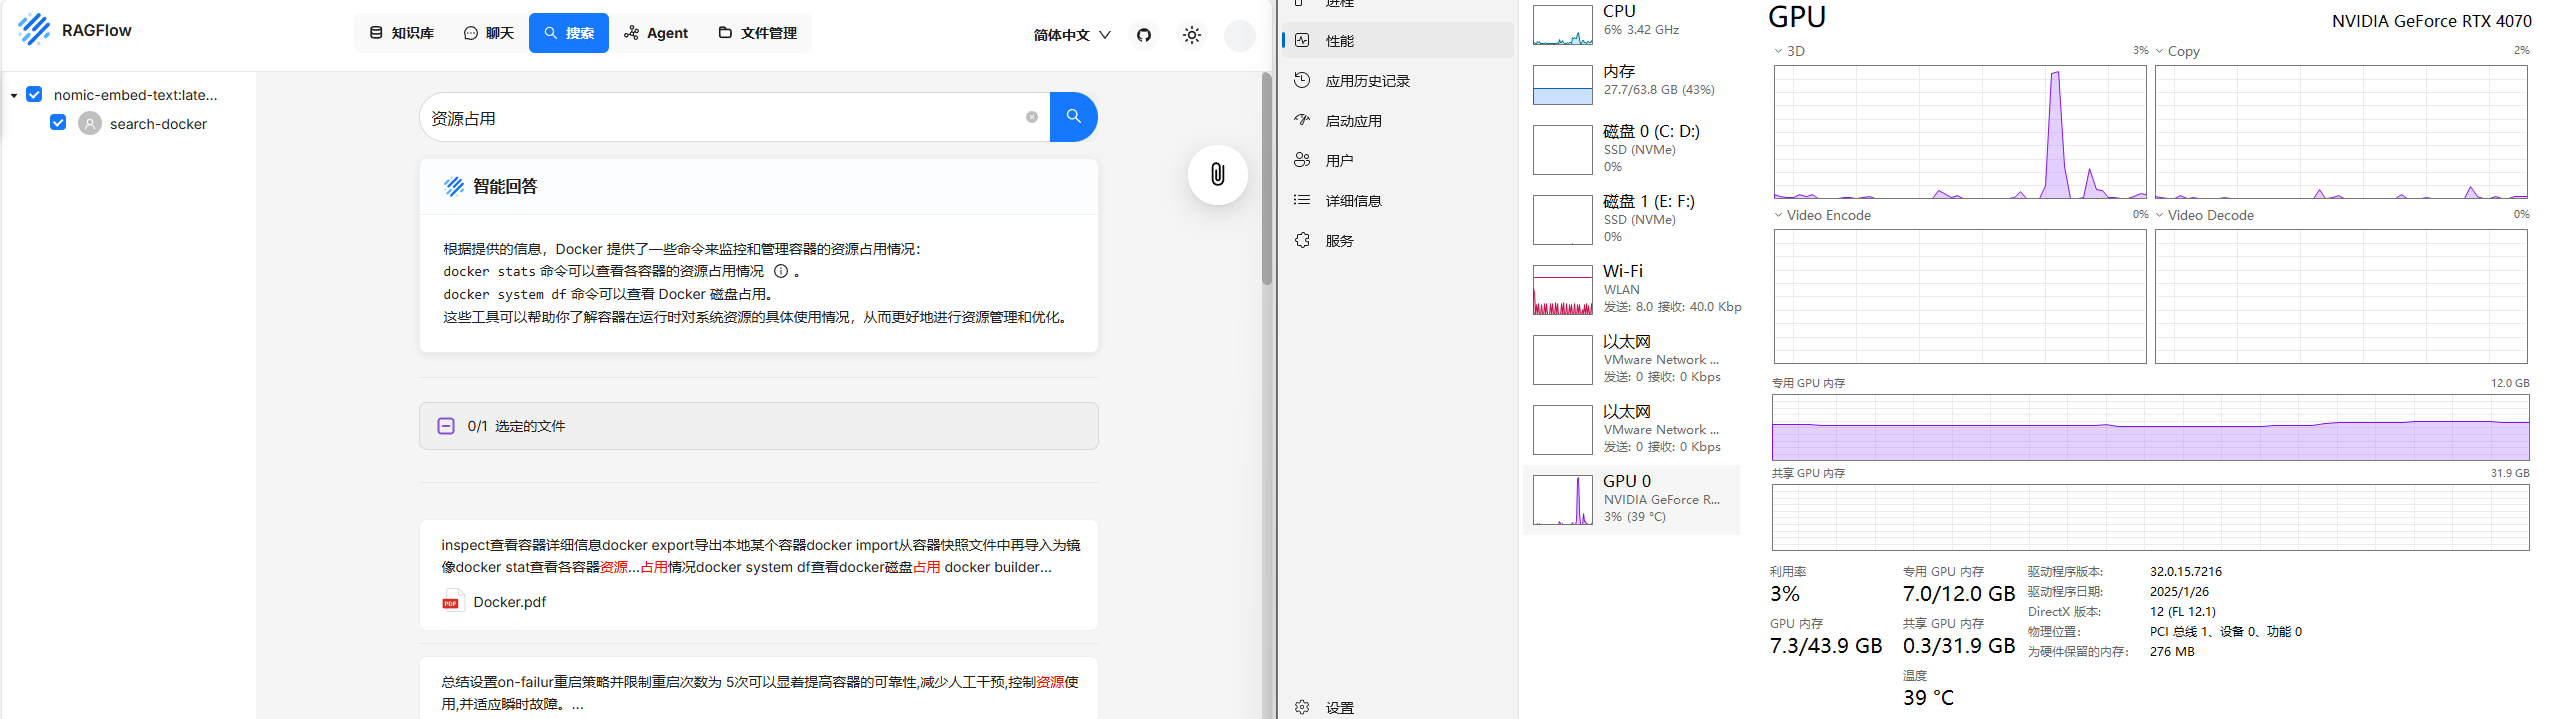Collapse the nomic-embed-text tree node
This screenshot has width=2550, height=719.
(x=14, y=95)
